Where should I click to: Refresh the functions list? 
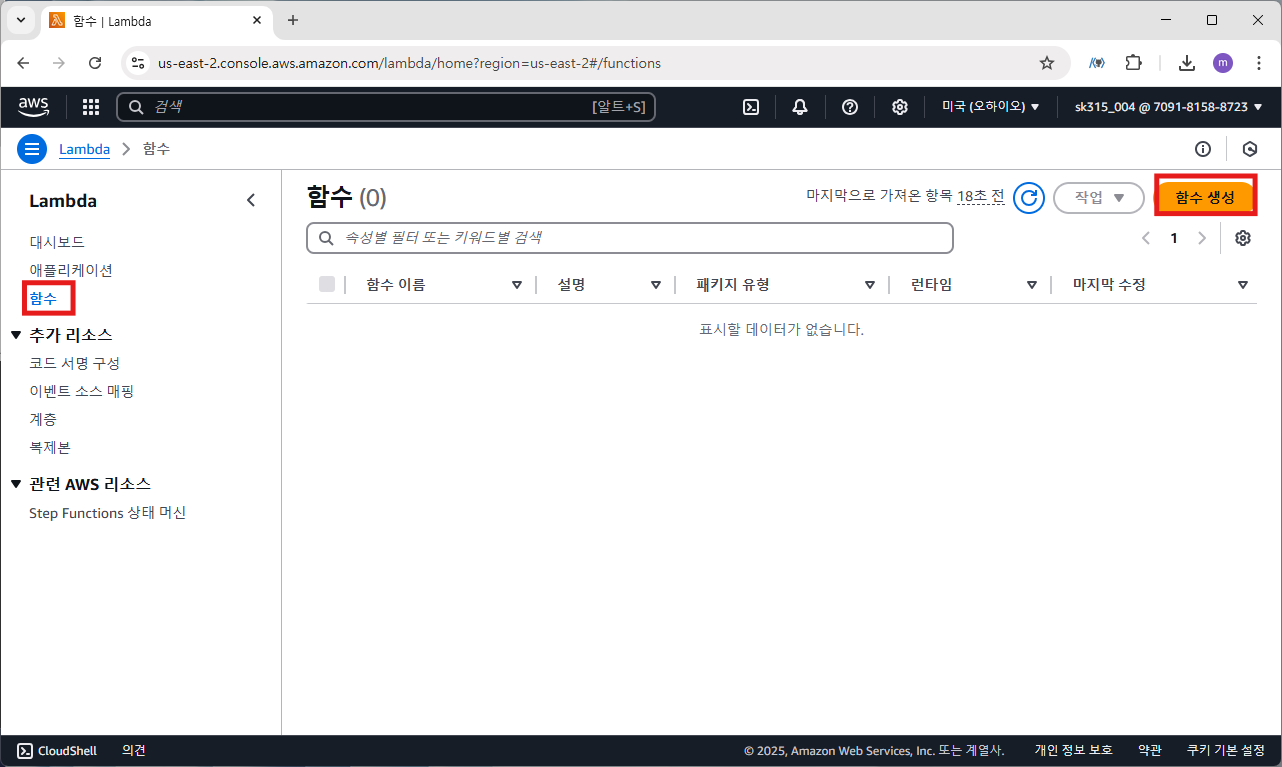click(1029, 198)
